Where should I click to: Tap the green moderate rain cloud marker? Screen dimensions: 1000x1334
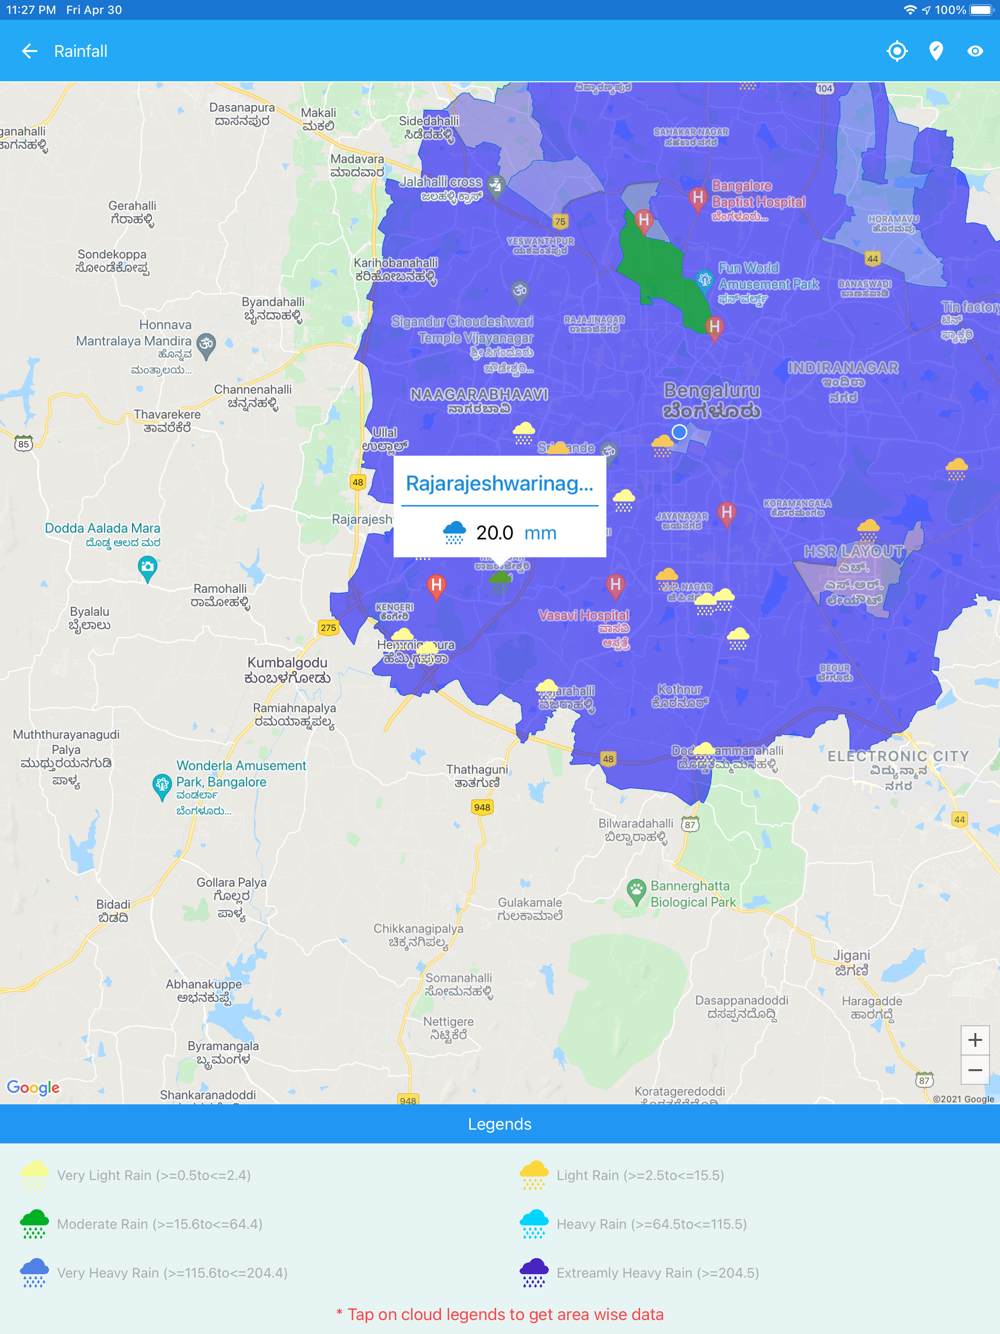click(x=500, y=583)
